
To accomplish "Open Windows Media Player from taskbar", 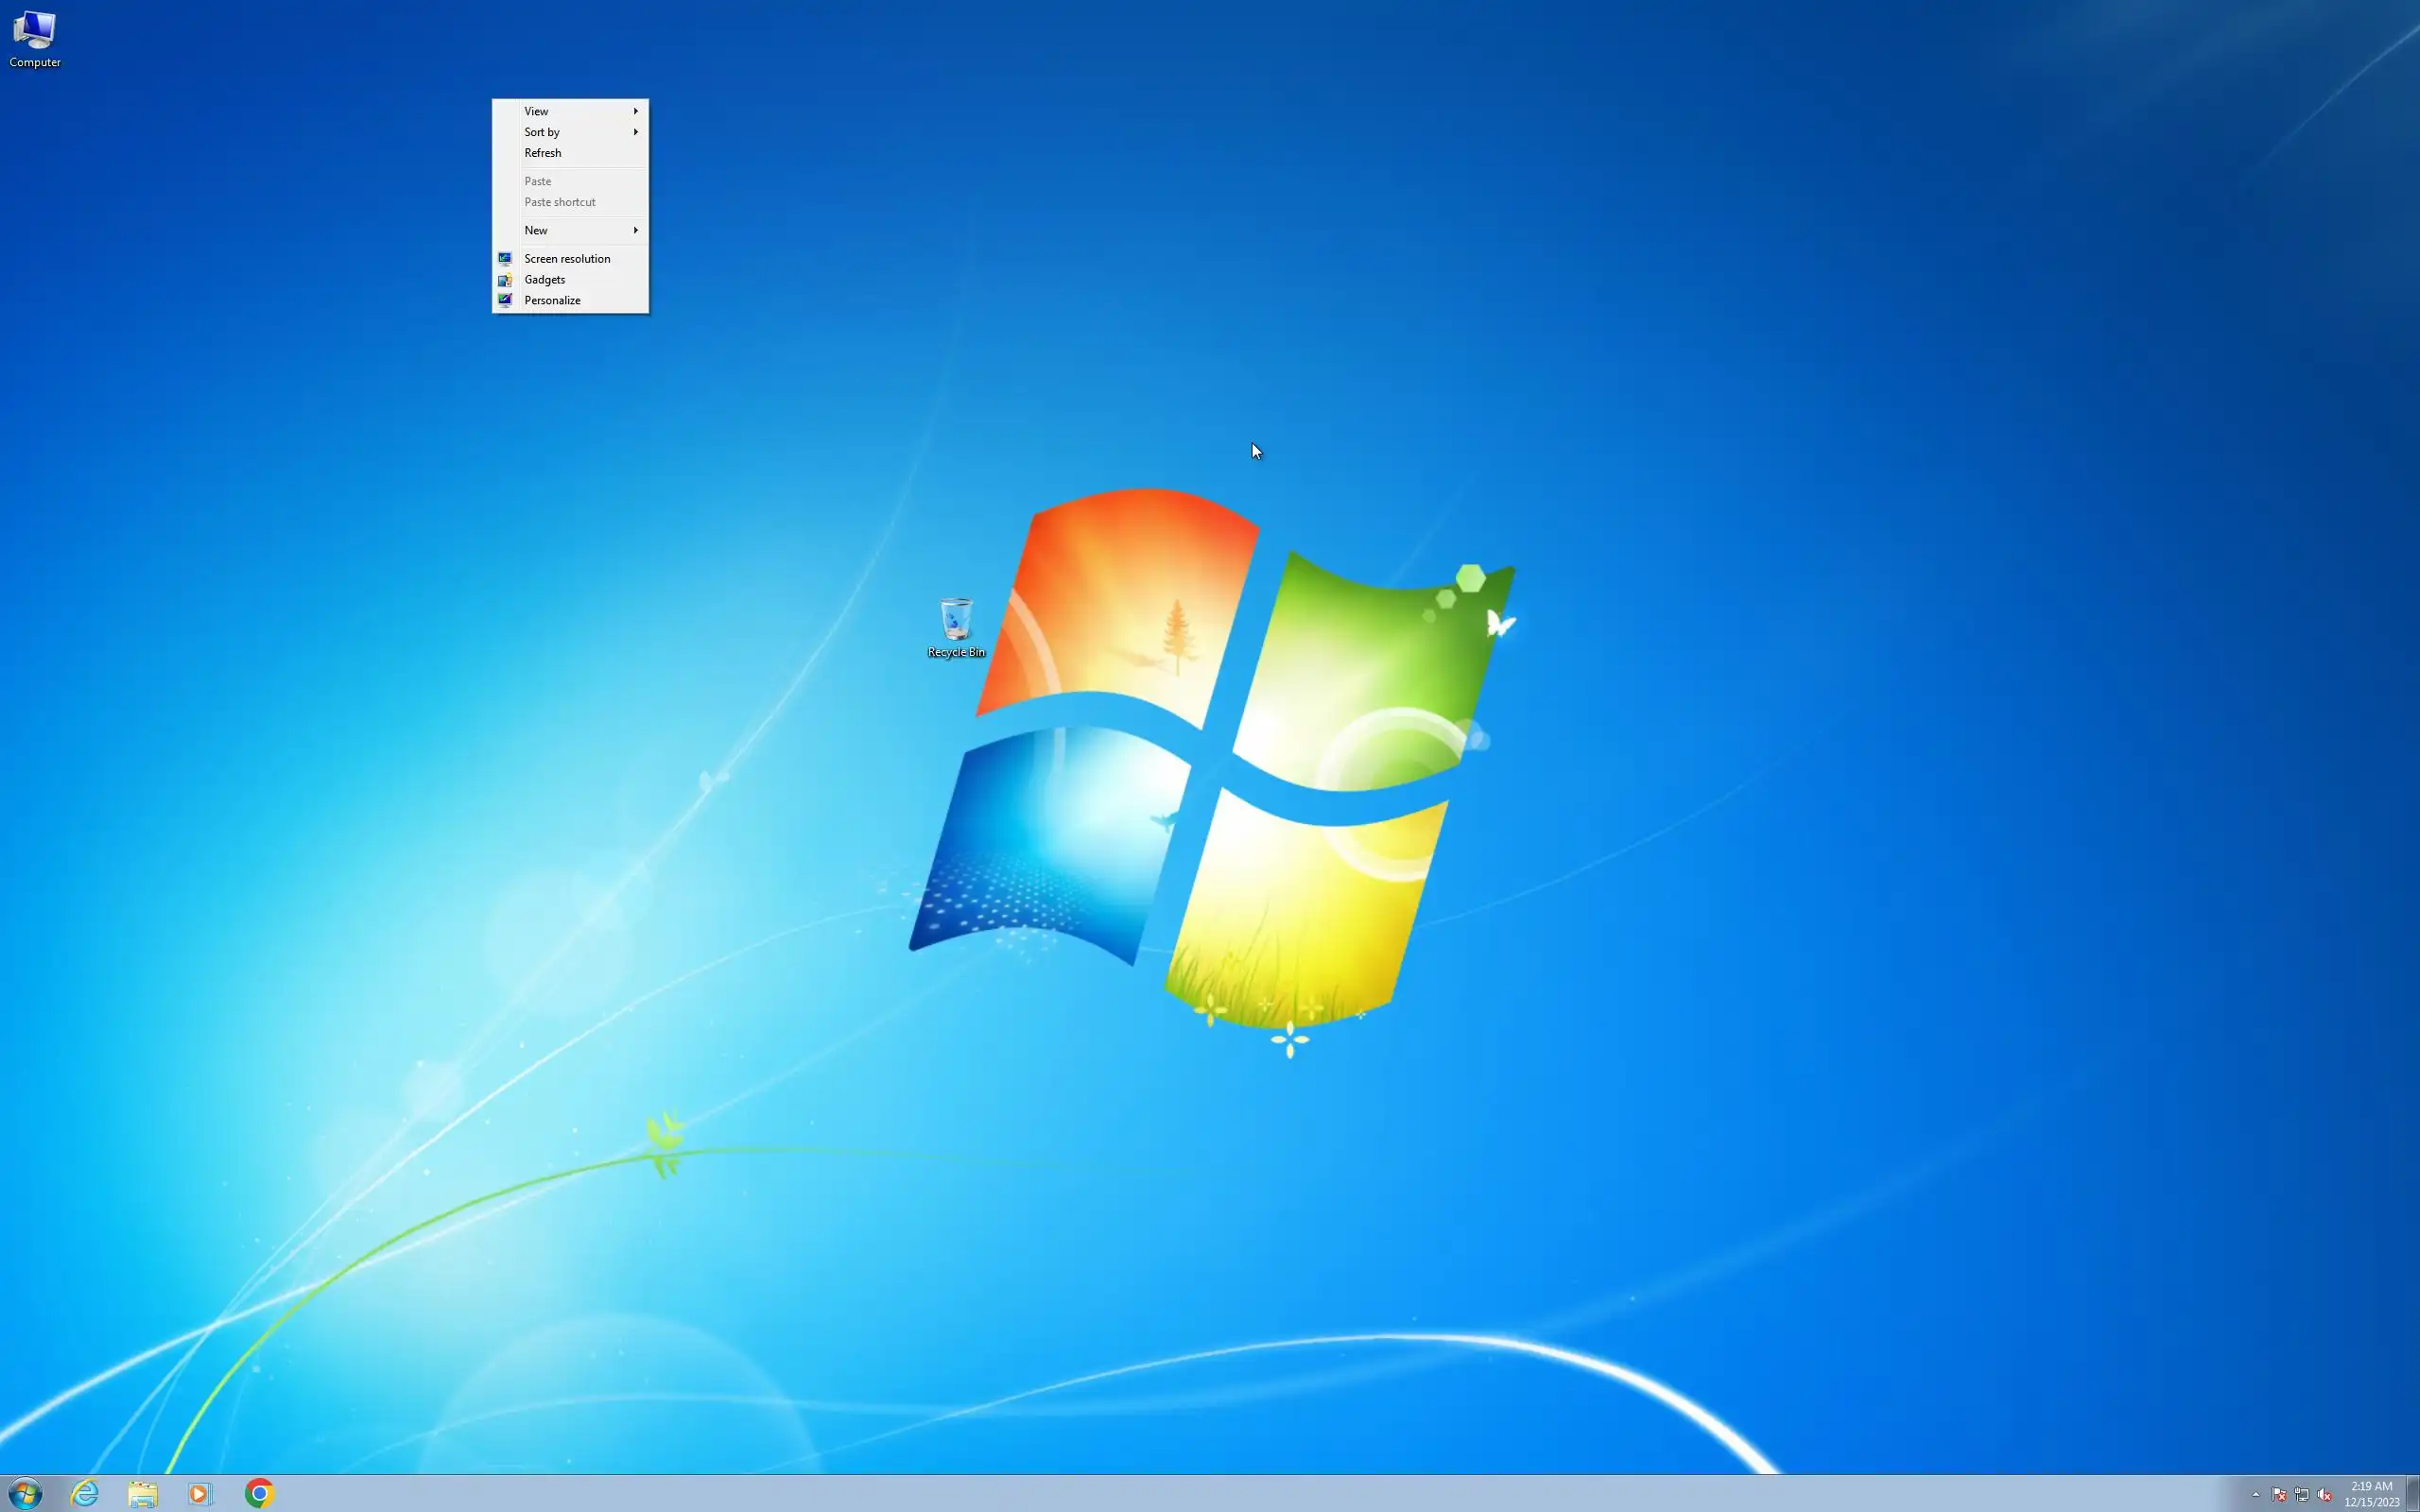I will 200,1493.
